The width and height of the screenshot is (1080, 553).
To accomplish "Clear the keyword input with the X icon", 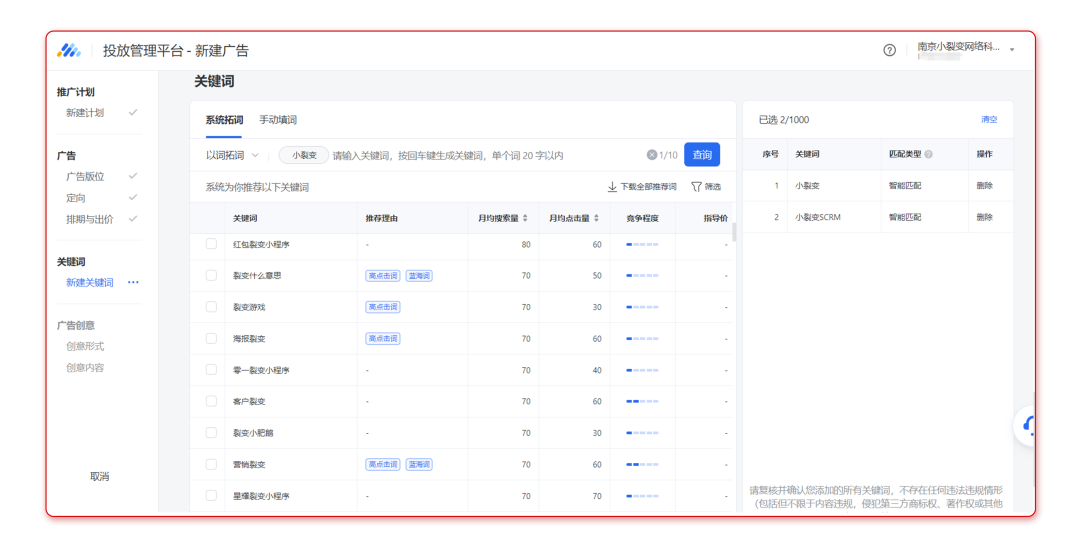I will [x=652, y=155].
